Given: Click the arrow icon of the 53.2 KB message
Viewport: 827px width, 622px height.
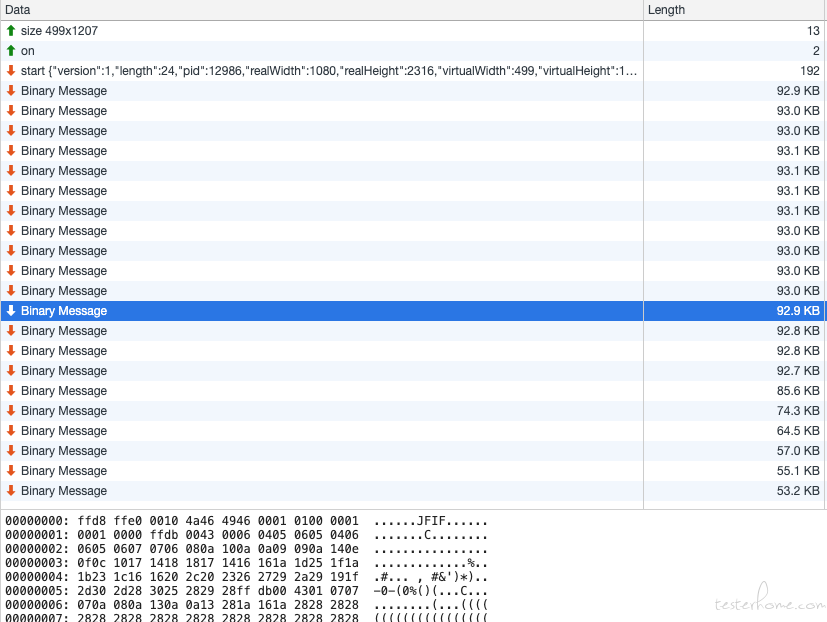Looking at the screenshot, I should tap(11, 491).
